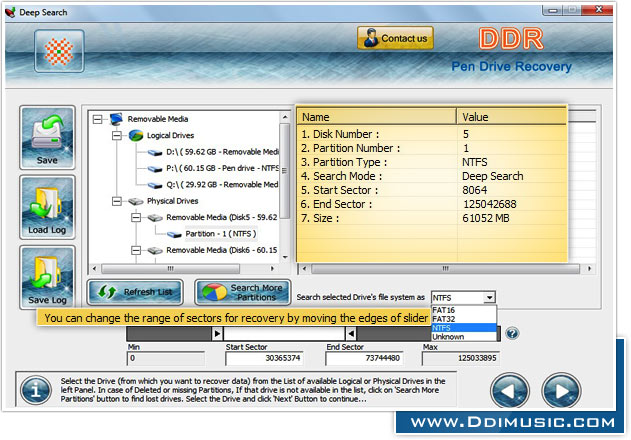Click details table scroll right arrow
This screenshot has height=440, width=631.
590,269
